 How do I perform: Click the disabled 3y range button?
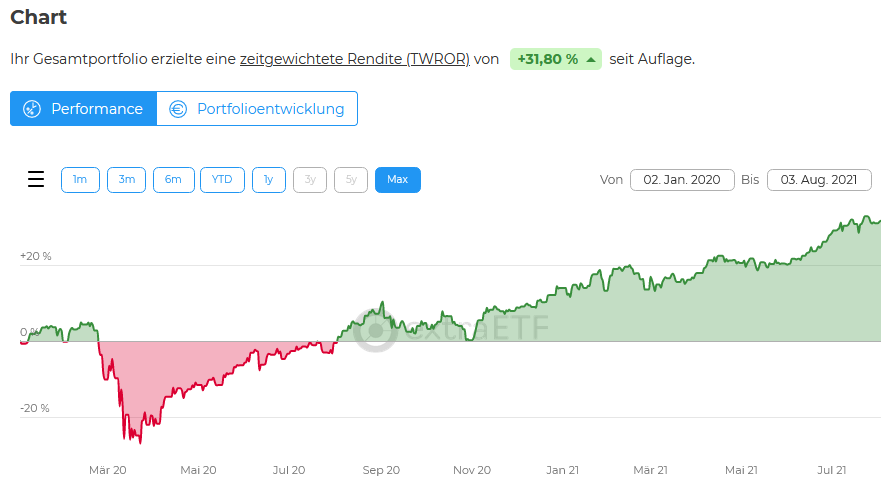310,180
